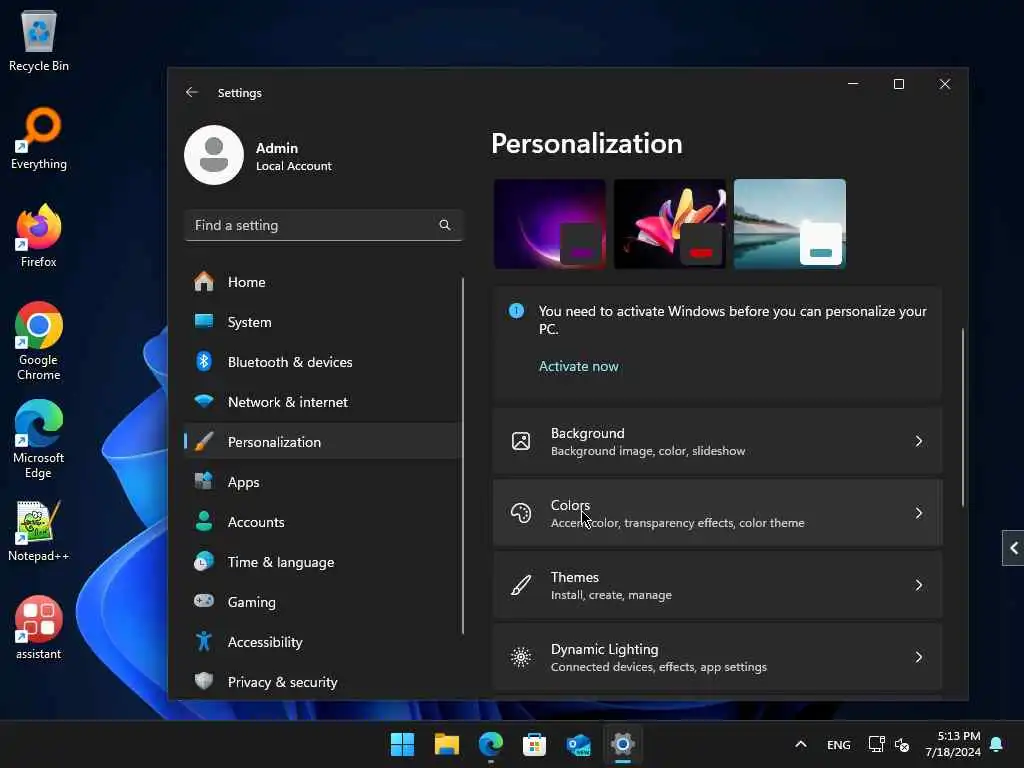Click the ENG language indicator
This screenshot has width=1024, height=768.
839,744
